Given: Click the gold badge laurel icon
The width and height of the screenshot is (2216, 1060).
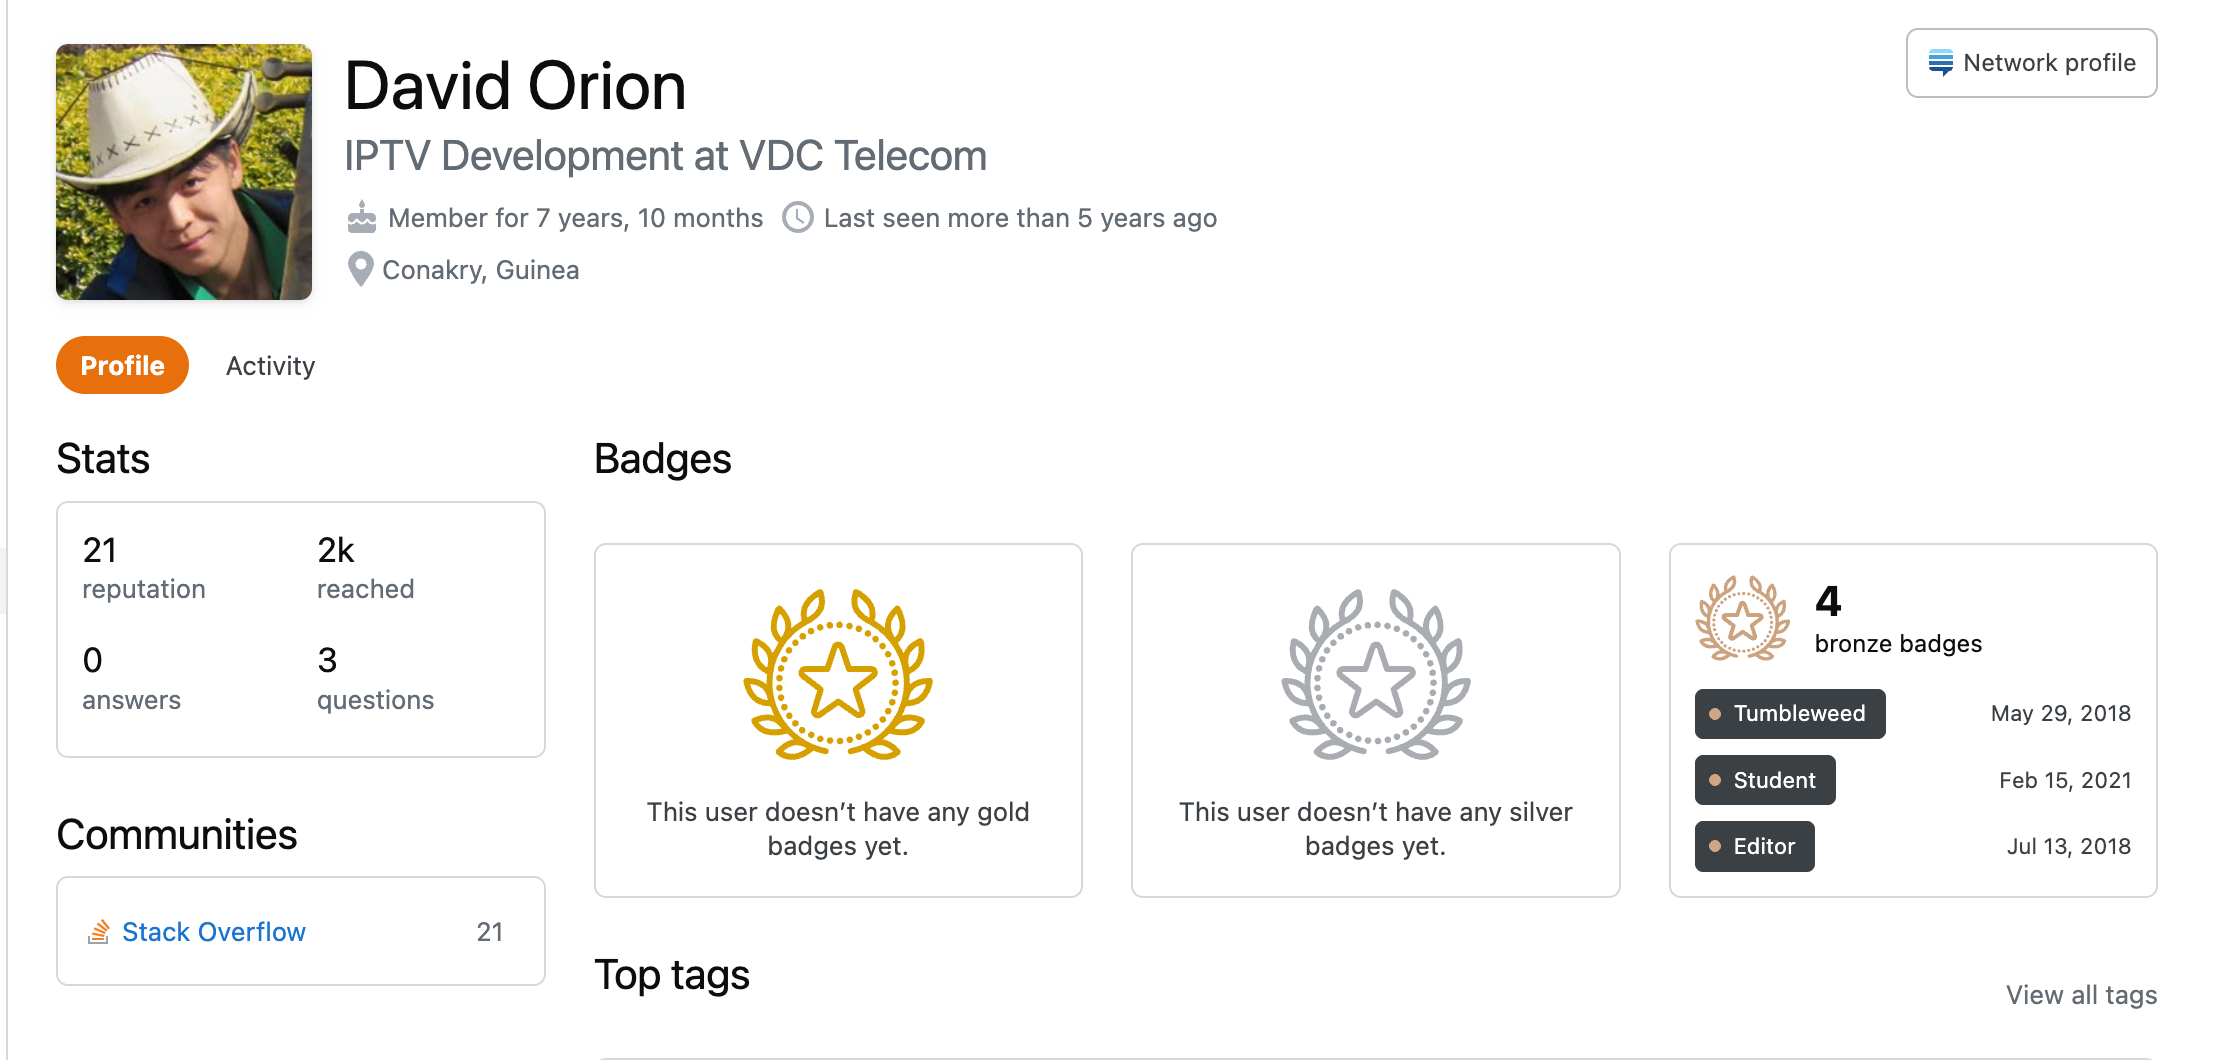Looking at the screenshot, I should (838, 674).
